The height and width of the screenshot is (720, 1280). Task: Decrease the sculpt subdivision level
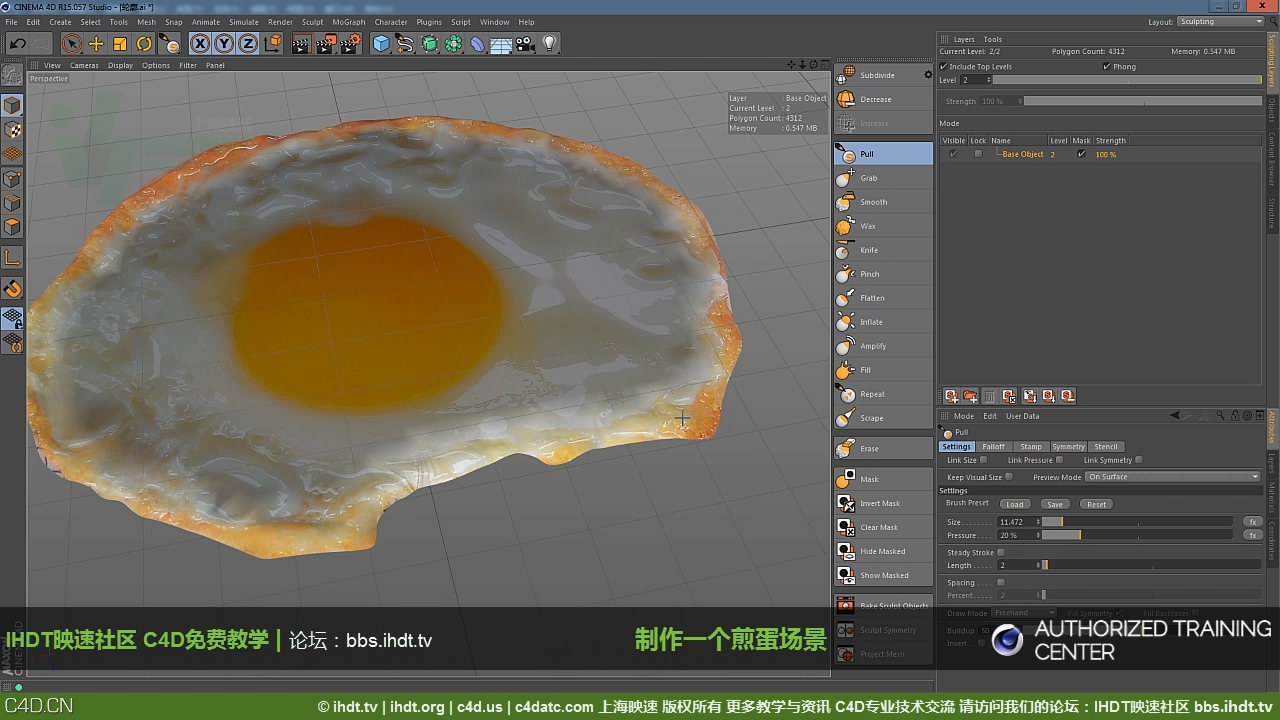[884, 99]
